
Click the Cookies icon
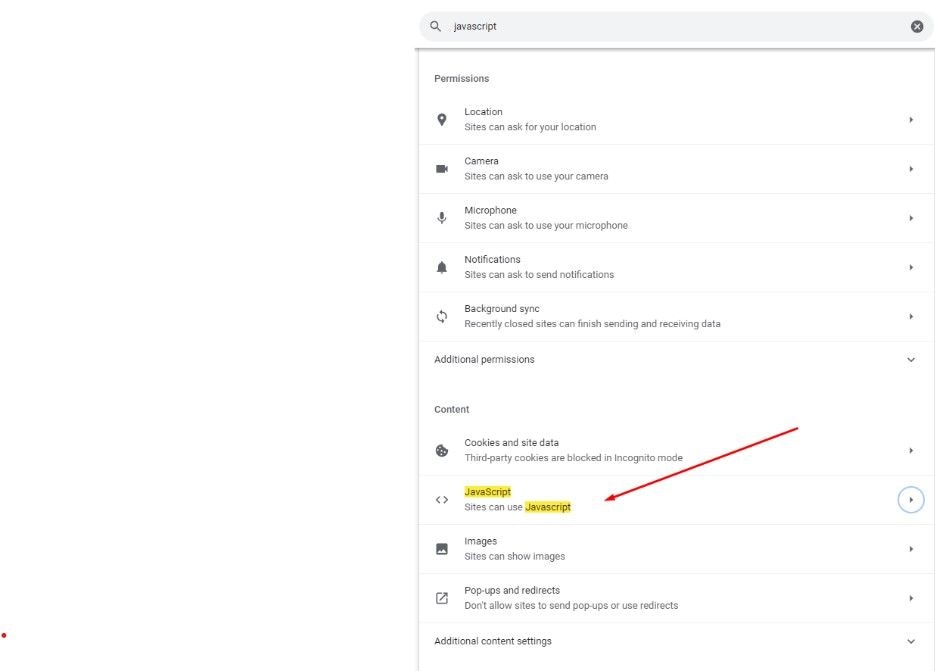click(x=442, y=450)
